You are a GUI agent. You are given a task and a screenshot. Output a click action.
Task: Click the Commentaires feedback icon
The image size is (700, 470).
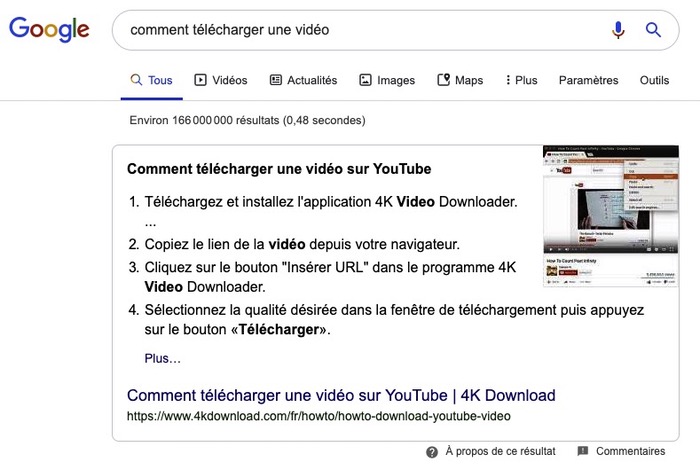[583, 451]
